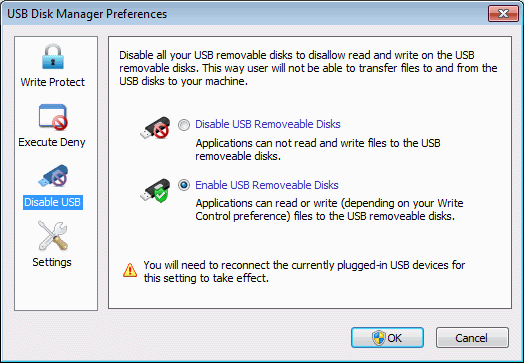Open the Write Protect padlock icon
Viewport: 524px width, 363px height.
point(53,56)
